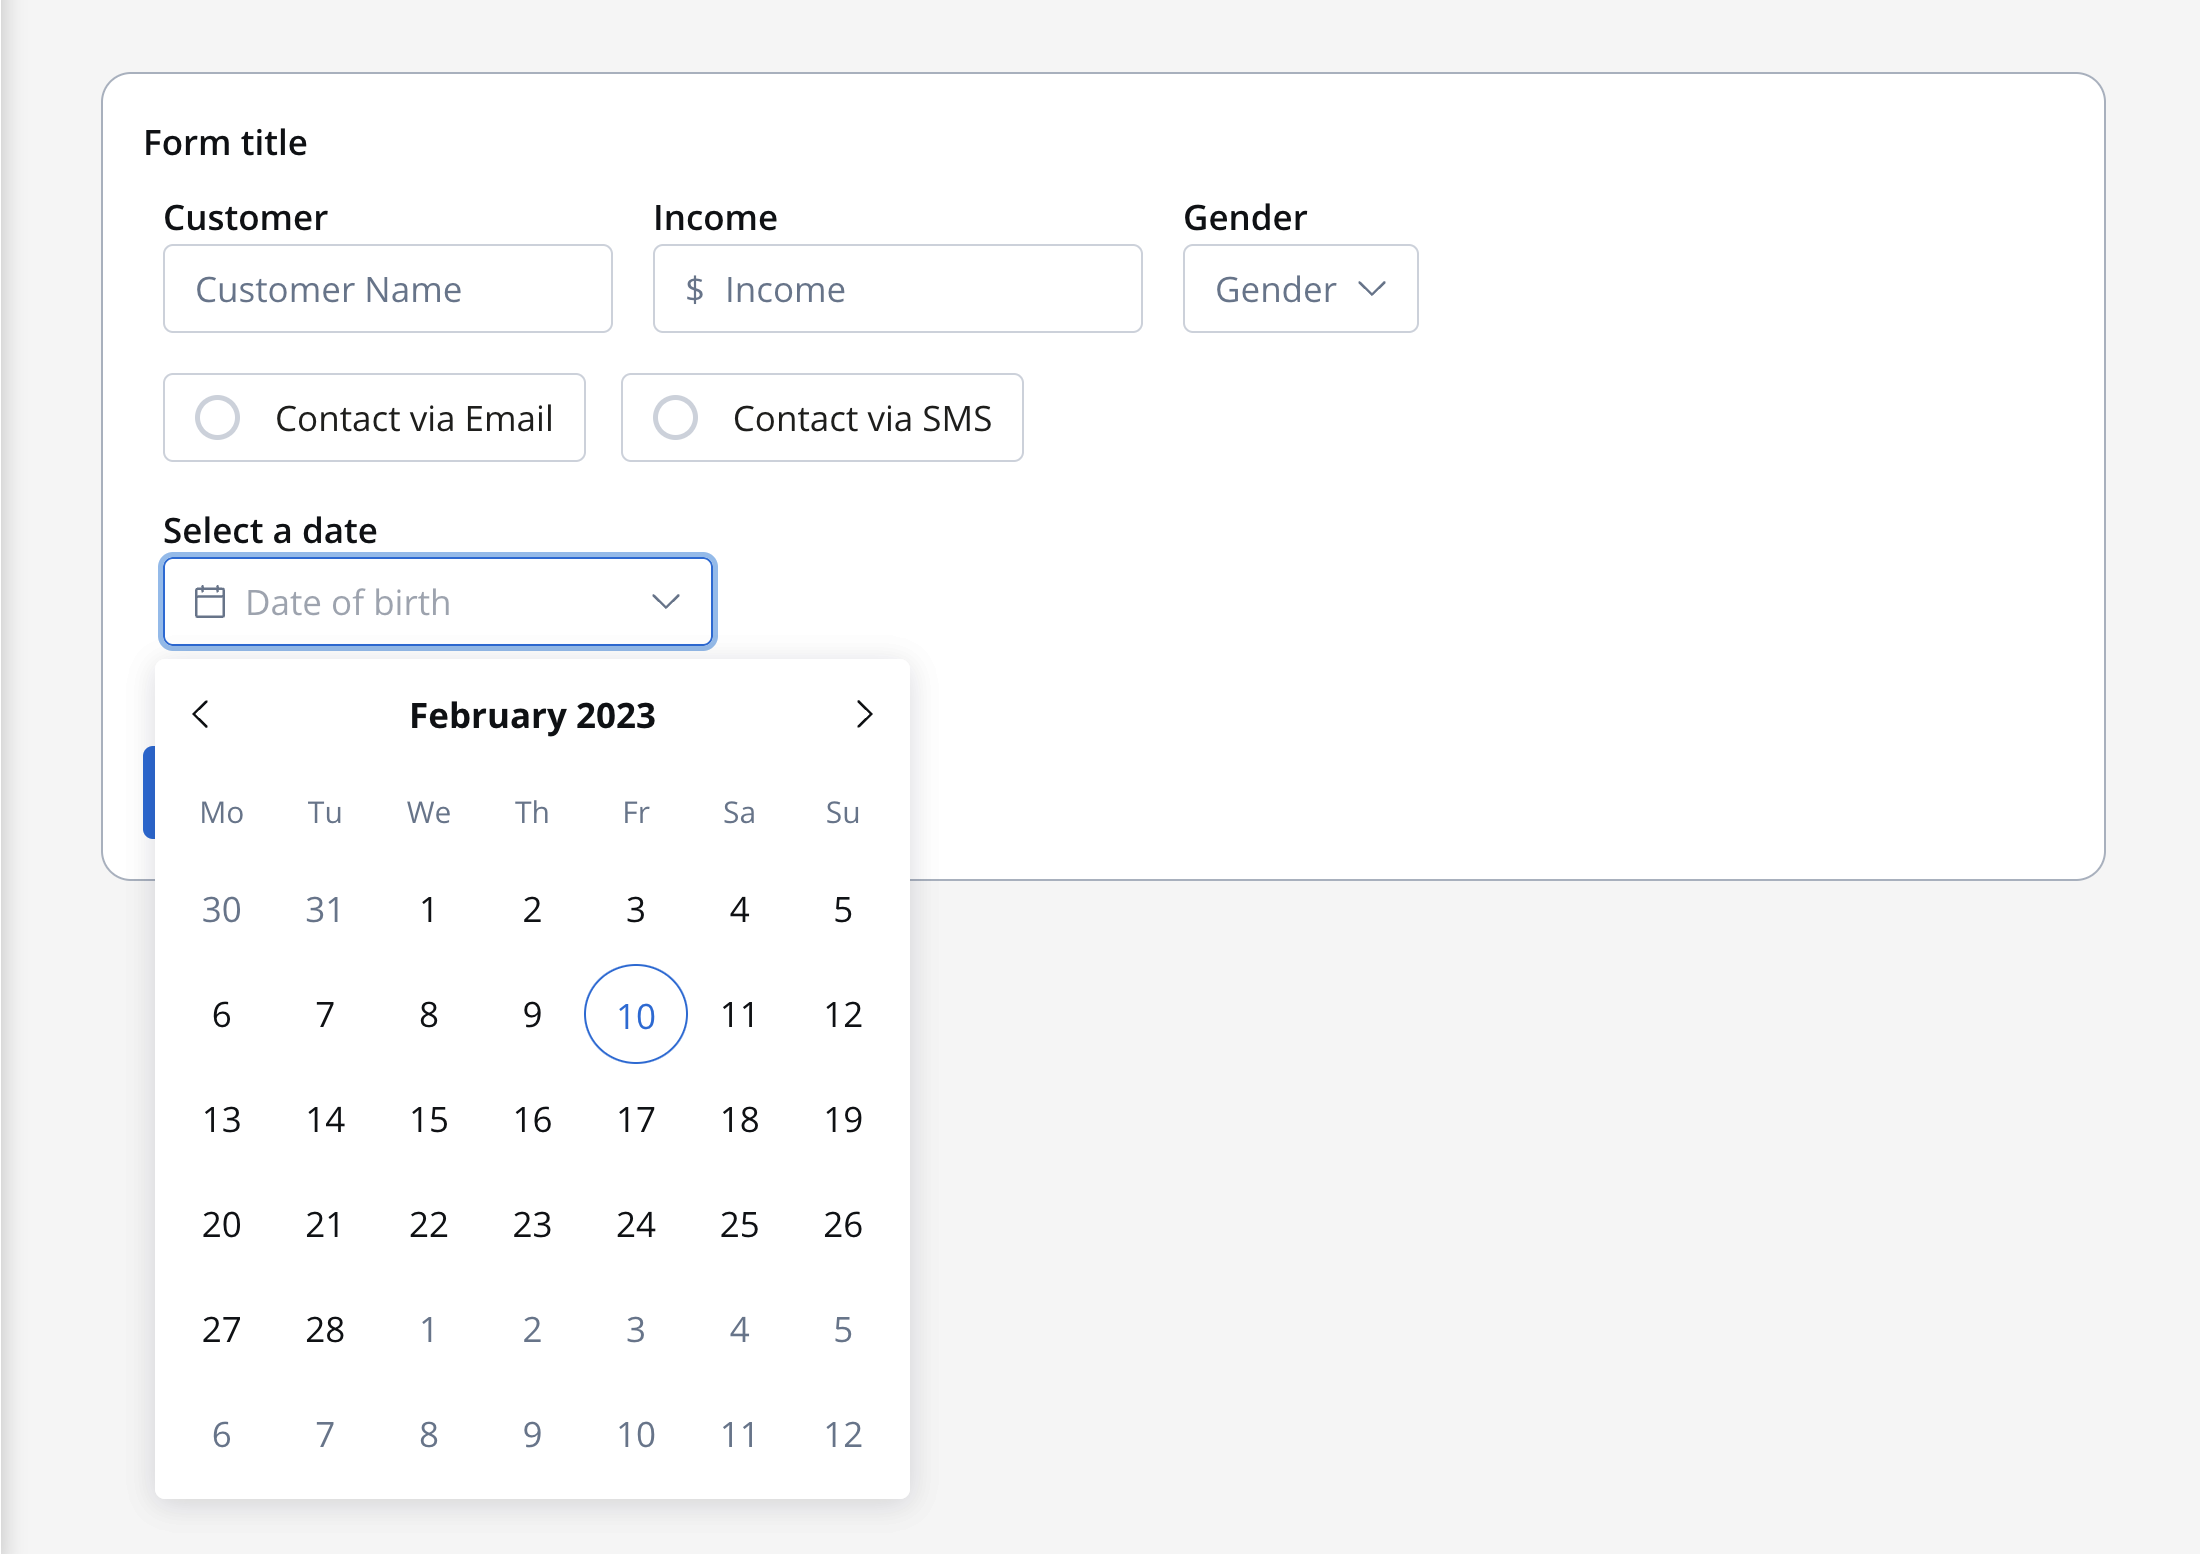Go to next month in calendar

coord(864,714)
